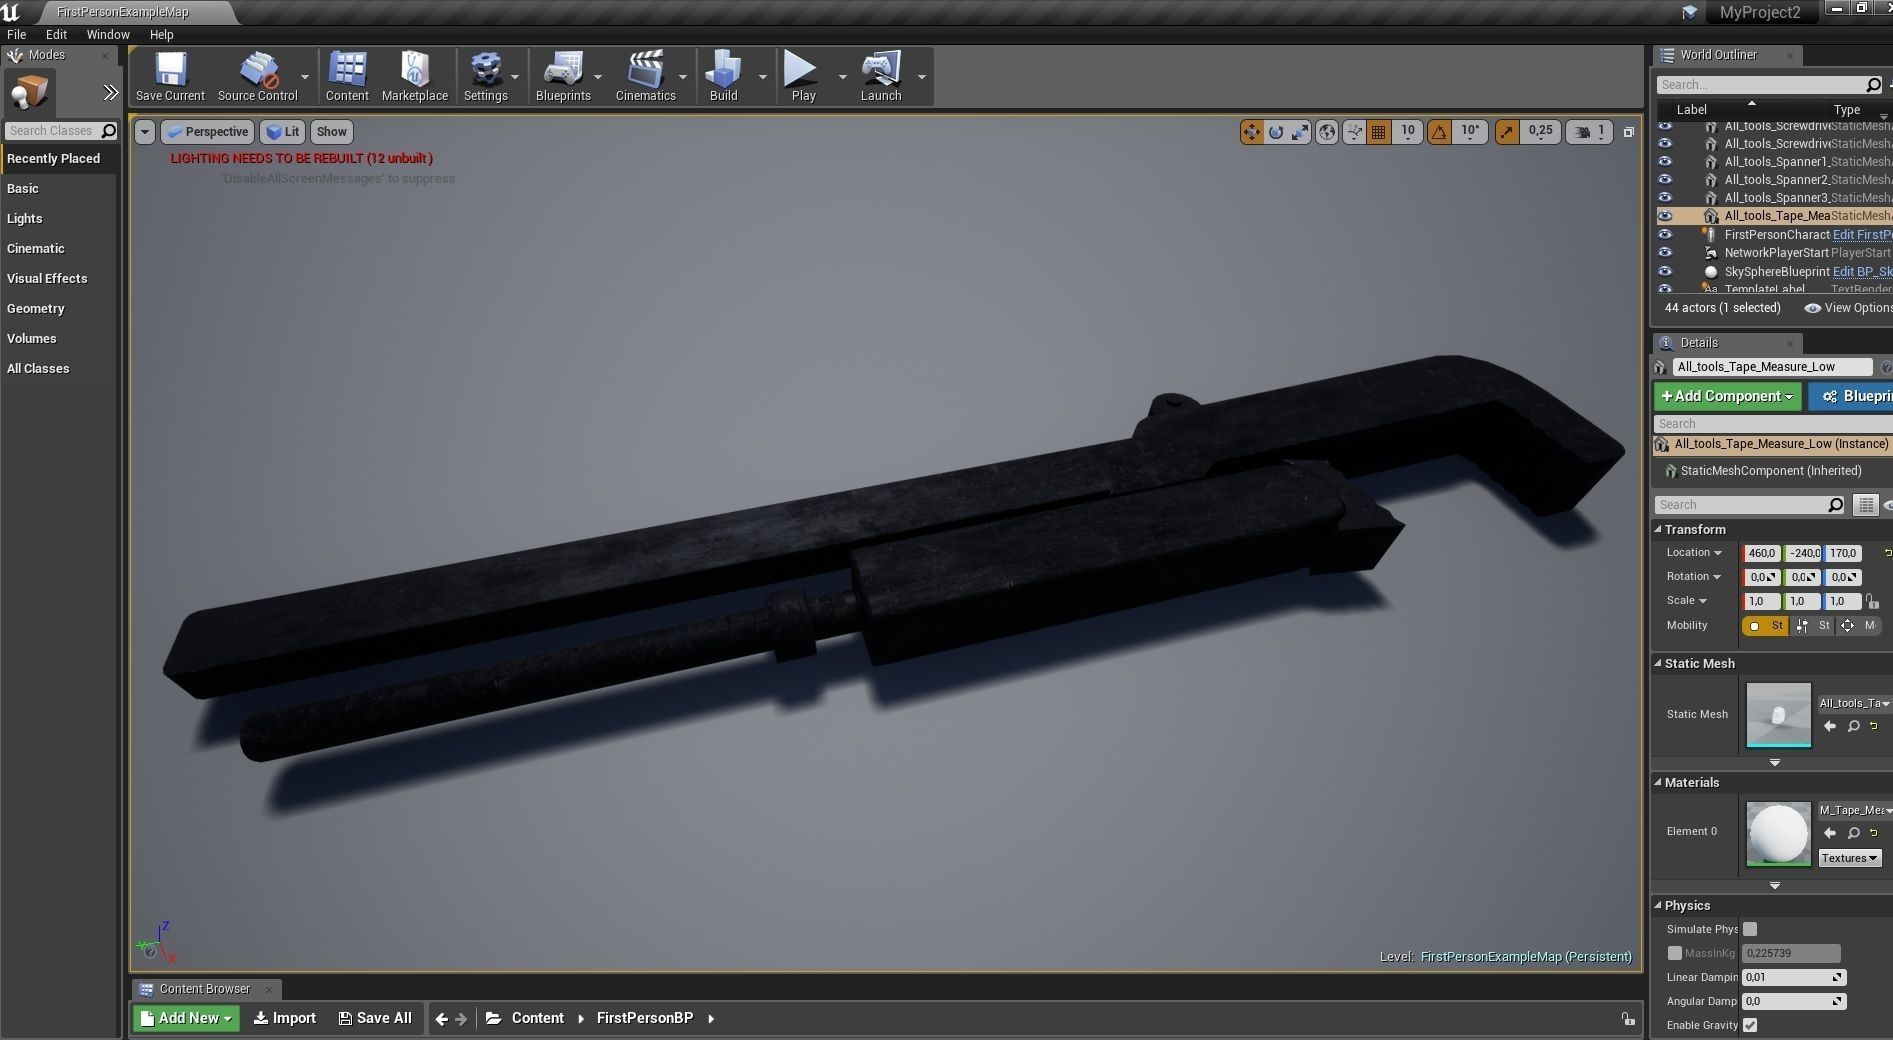Enable the MassInKg override checkbox
This screenshot has height=1040, width=1893.
1674,953
